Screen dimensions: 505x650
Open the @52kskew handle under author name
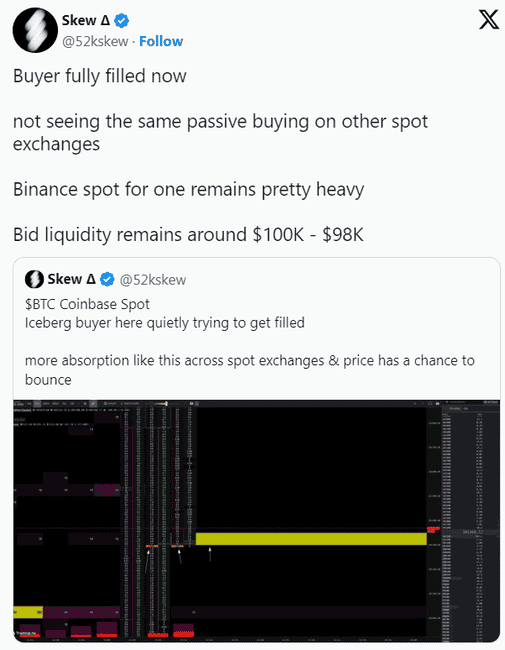pos(95,41)
